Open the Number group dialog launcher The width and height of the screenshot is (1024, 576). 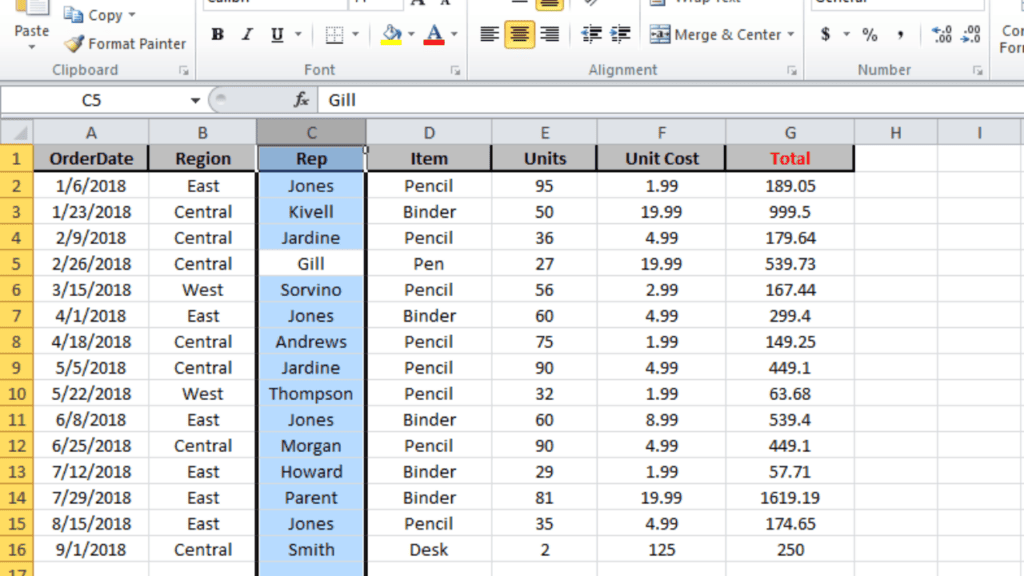977,69
